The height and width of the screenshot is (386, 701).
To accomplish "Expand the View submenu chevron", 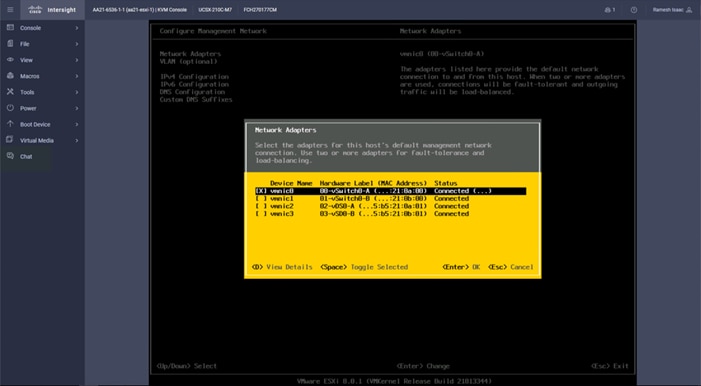I will (77, 60).
